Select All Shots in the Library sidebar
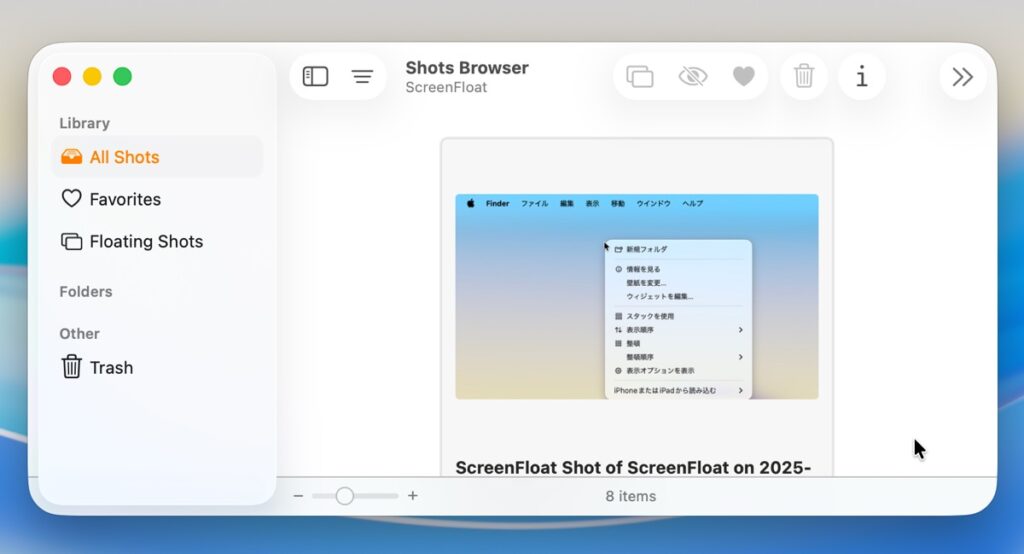This screenshot has width=1024, height=554. pos(124,157)
